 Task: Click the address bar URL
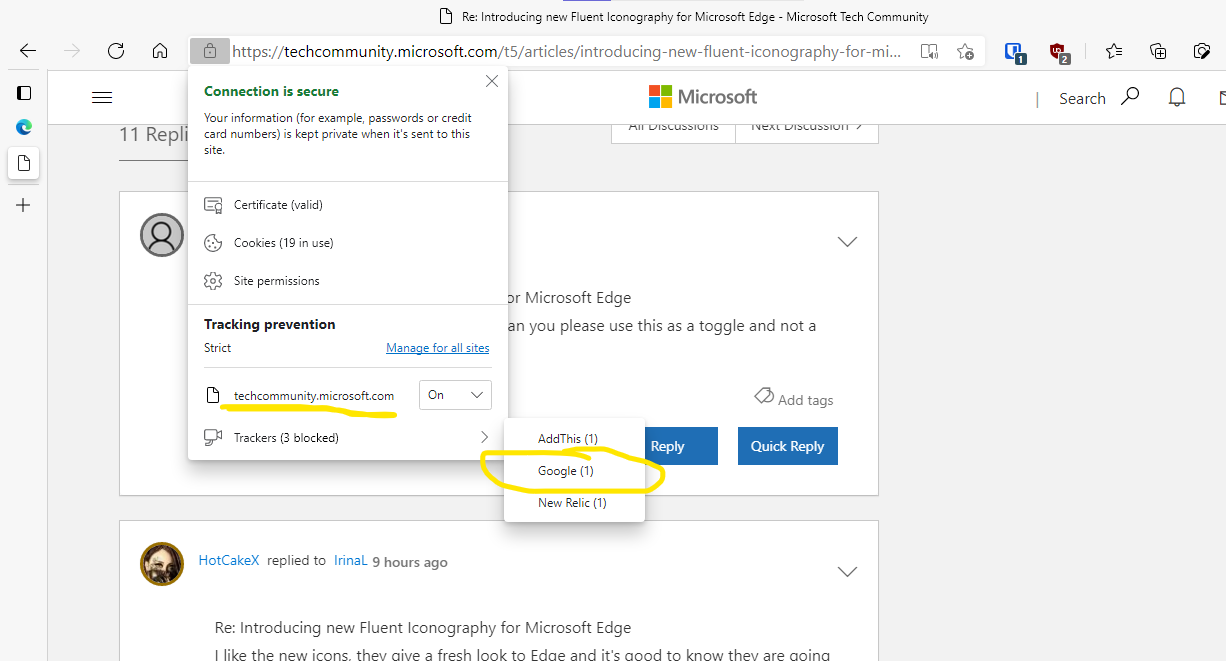(x=567, y=51)
